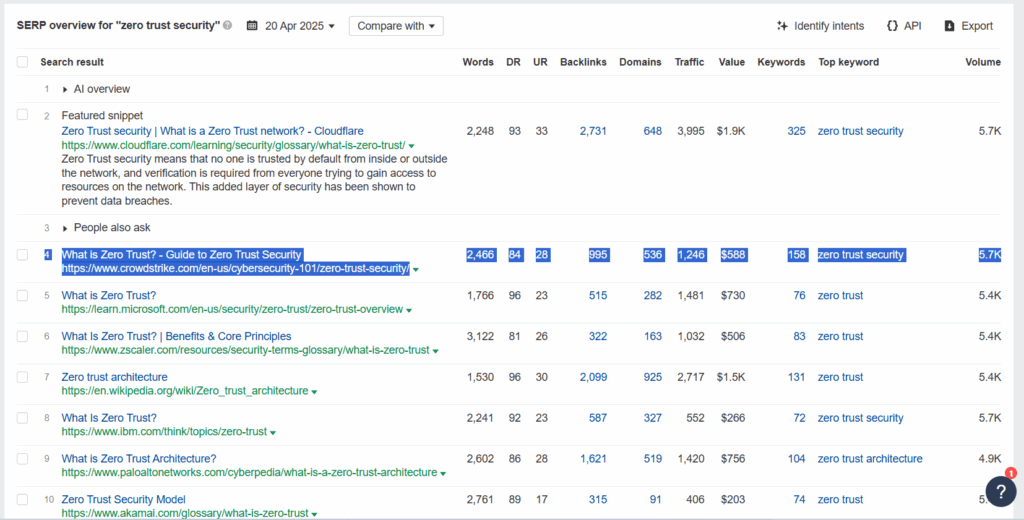The image size is (1024, 520).
Task: Click the Domains column header
Action: click(640, 62)
